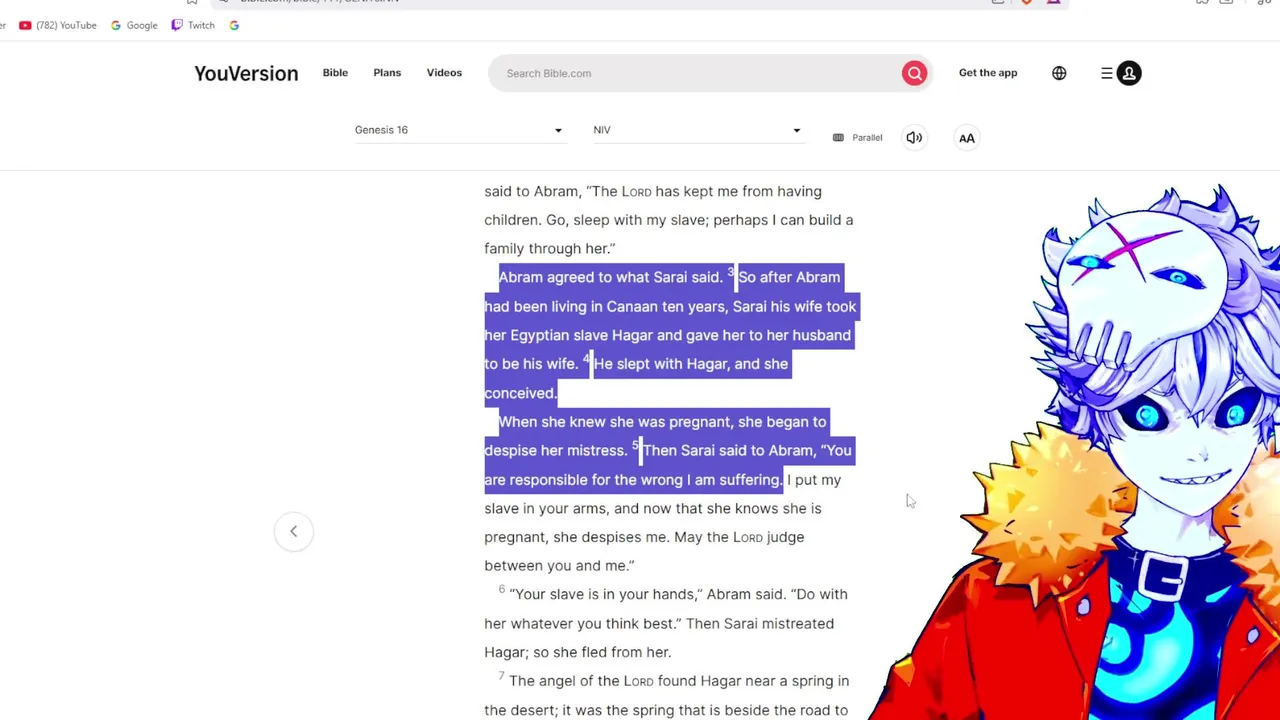Go to previous chapter arrow

tap(294, 531)
